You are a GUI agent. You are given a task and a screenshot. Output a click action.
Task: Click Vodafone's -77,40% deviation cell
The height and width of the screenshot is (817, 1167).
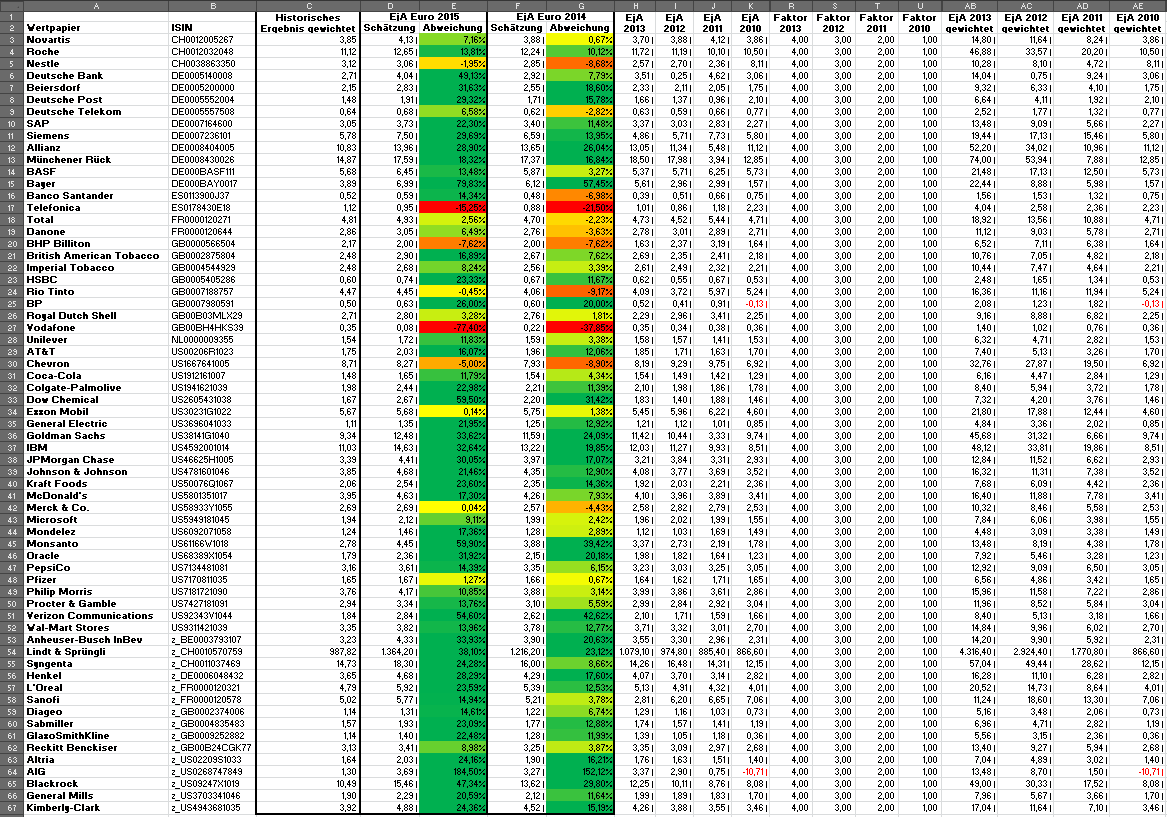tap(453, 327)
